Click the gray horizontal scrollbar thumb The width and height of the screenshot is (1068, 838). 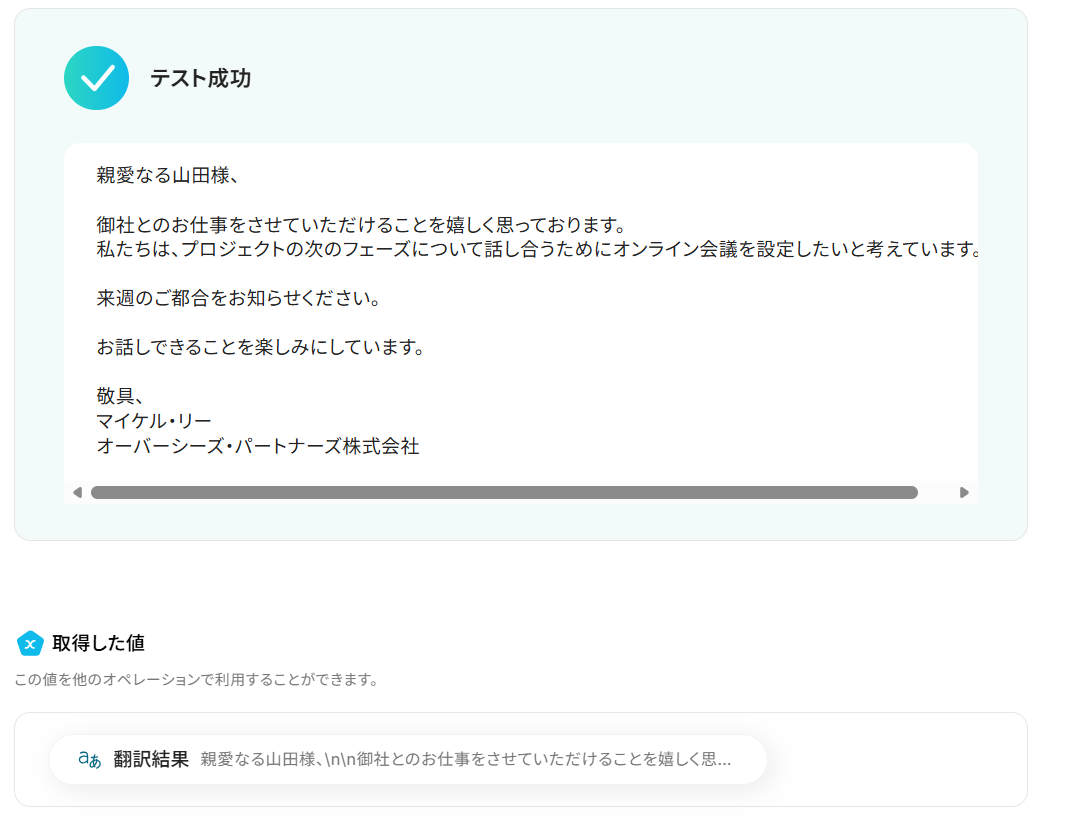(x=504, y=493)
